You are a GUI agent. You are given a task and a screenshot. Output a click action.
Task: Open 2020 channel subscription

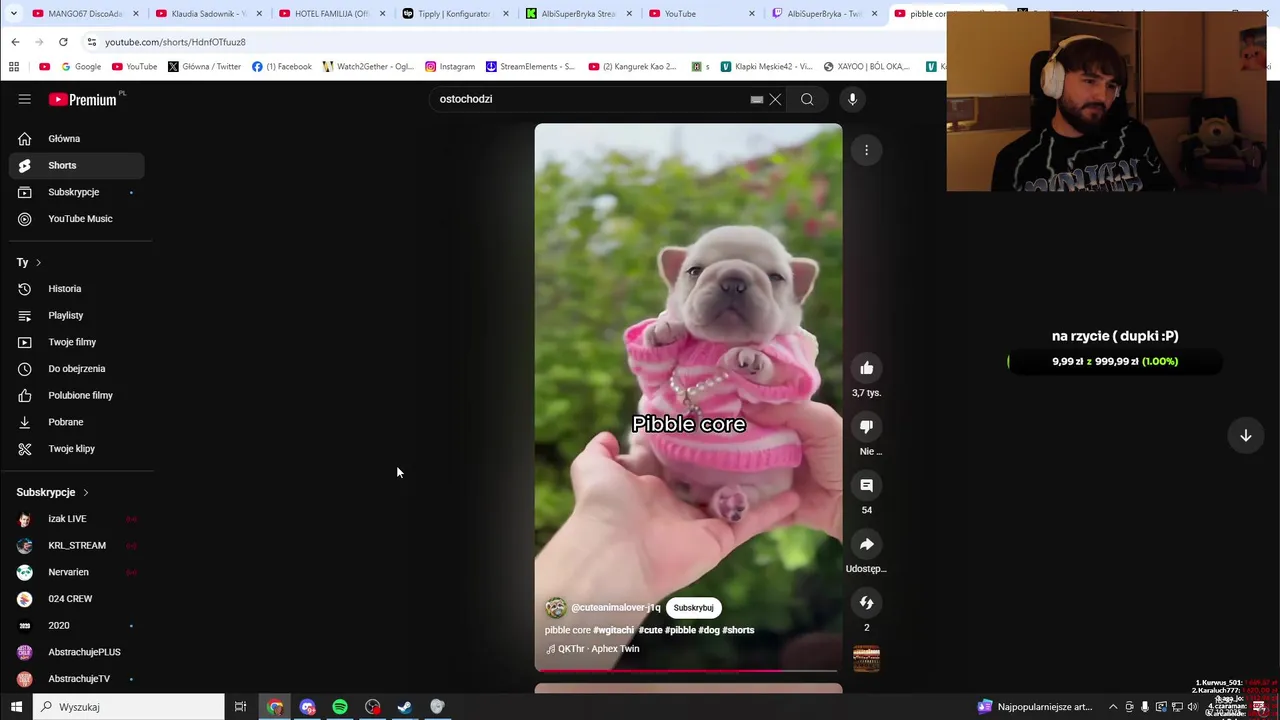76,626
